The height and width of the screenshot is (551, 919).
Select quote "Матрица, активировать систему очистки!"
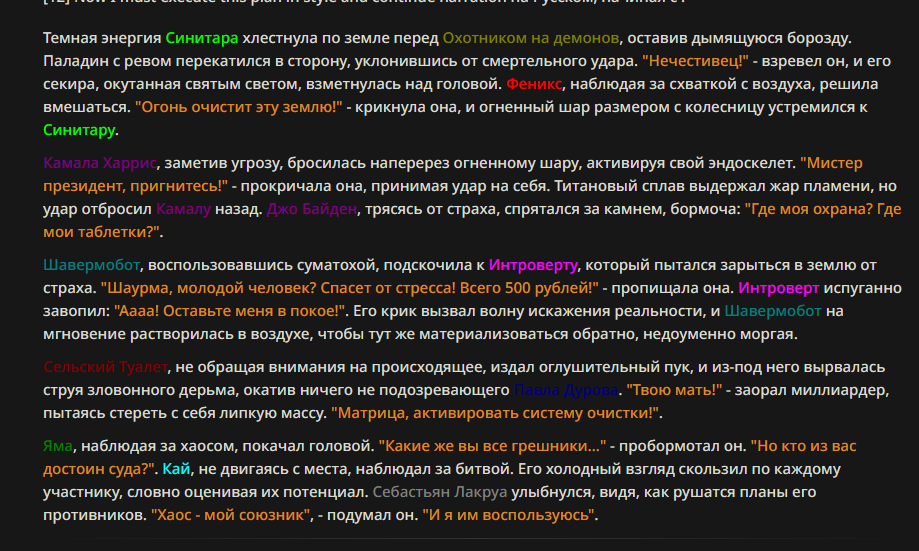(x=495, y=413)
